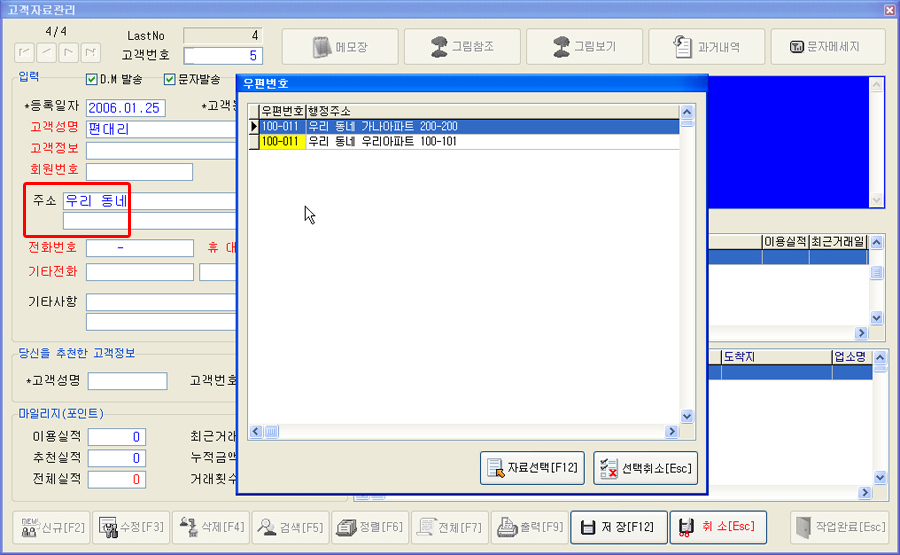
Task: Click 추천실적 mileage field
Action: (x=117, y=458)
